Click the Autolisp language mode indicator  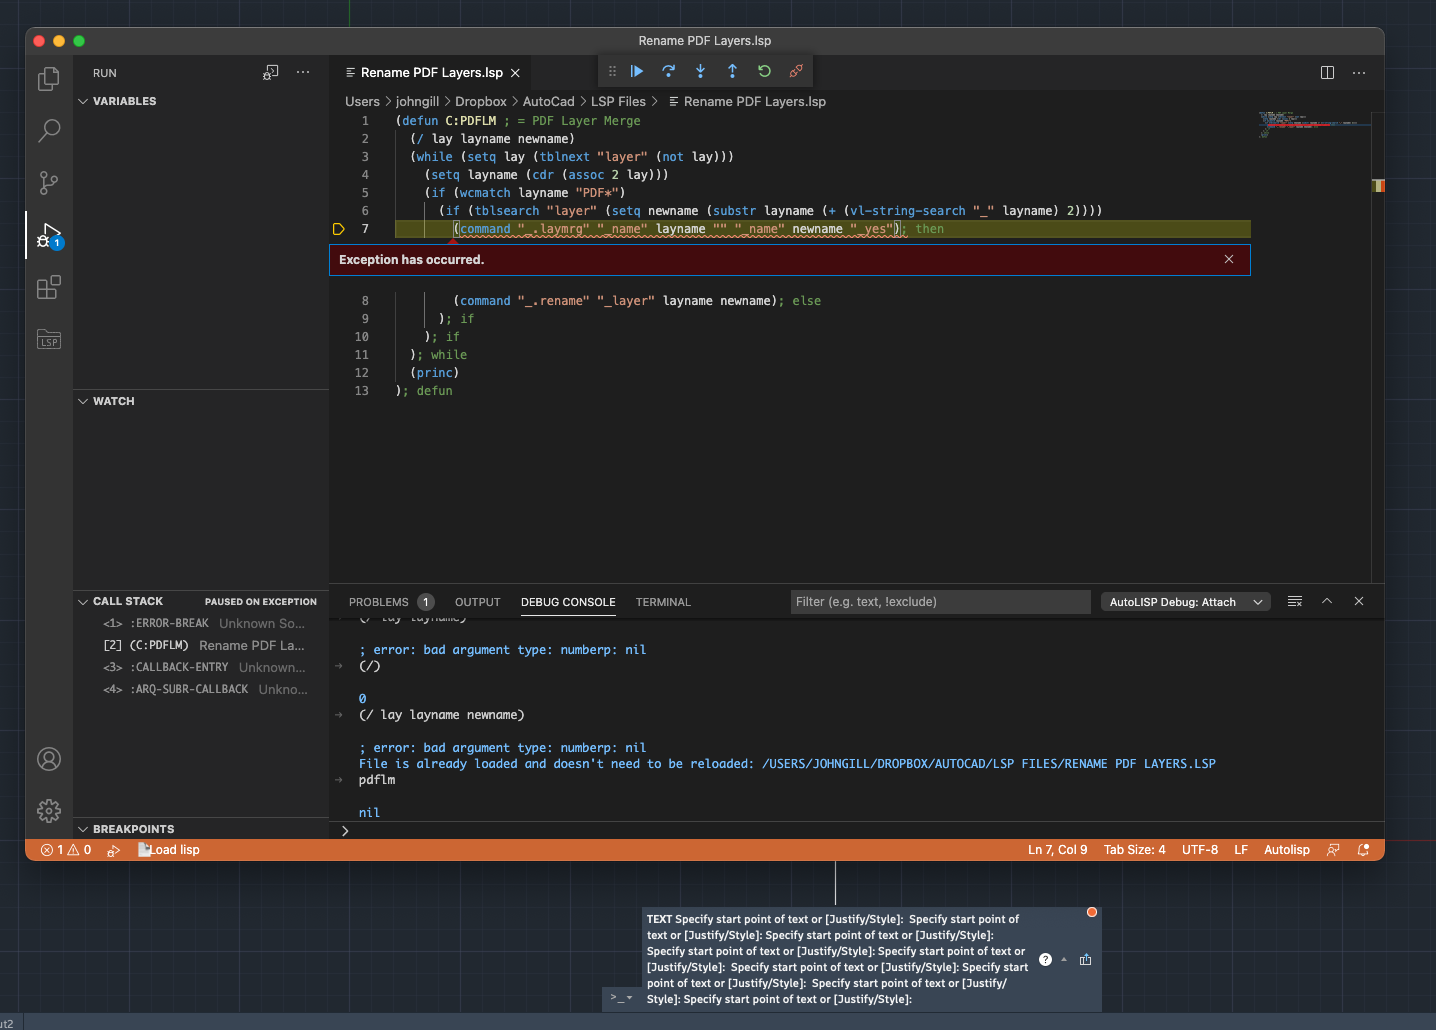(x=1286, y=850)
